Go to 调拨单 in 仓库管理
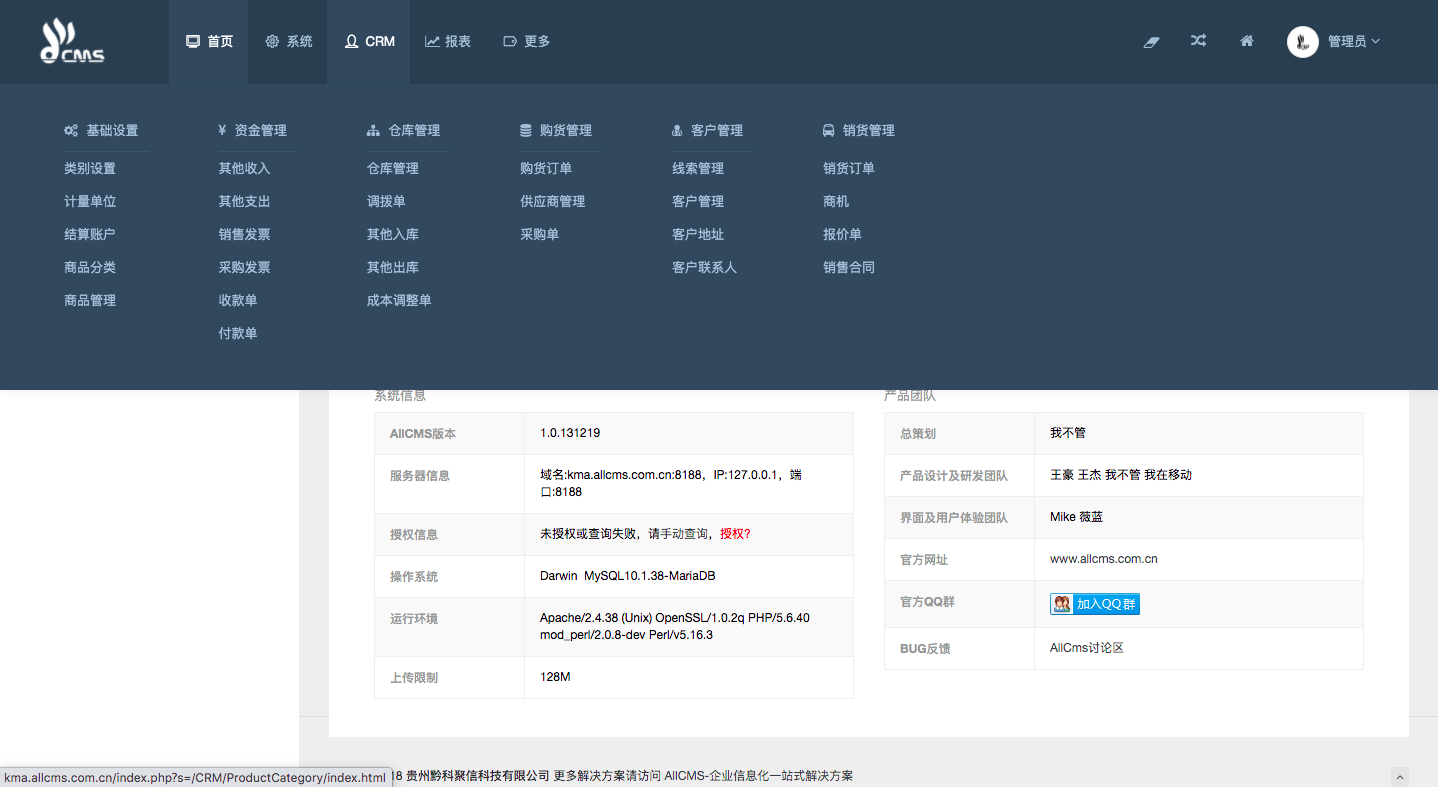The image size is (1438, 787). [x=386, y=201]
